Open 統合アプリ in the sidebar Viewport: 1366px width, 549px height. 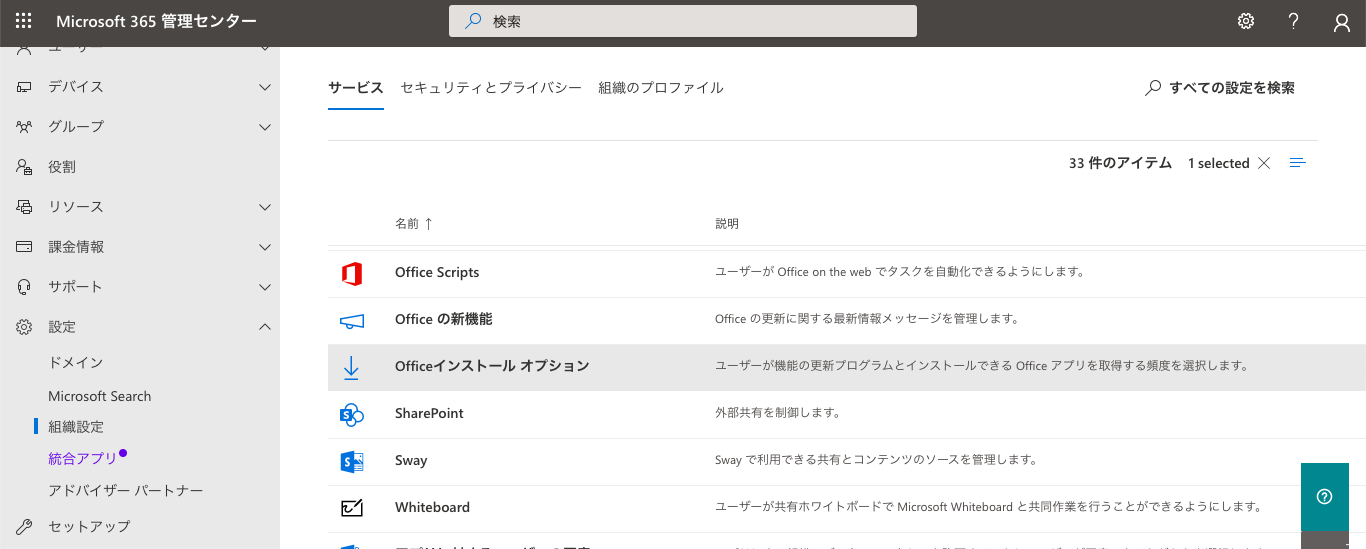83,459
